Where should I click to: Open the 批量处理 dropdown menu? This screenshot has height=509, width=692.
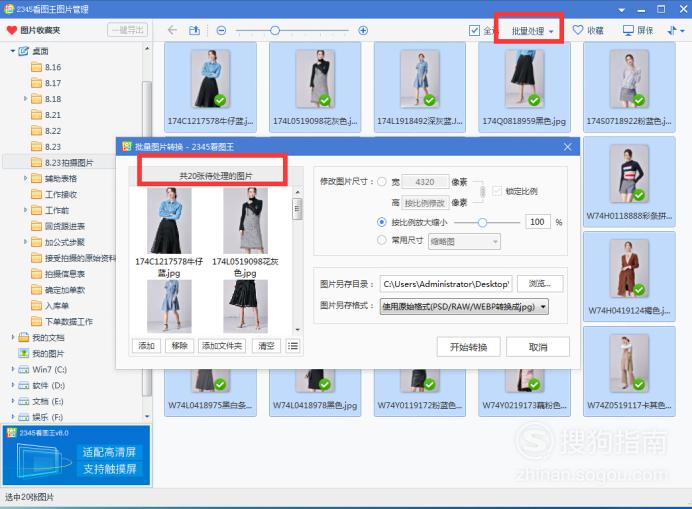[532, 31]
